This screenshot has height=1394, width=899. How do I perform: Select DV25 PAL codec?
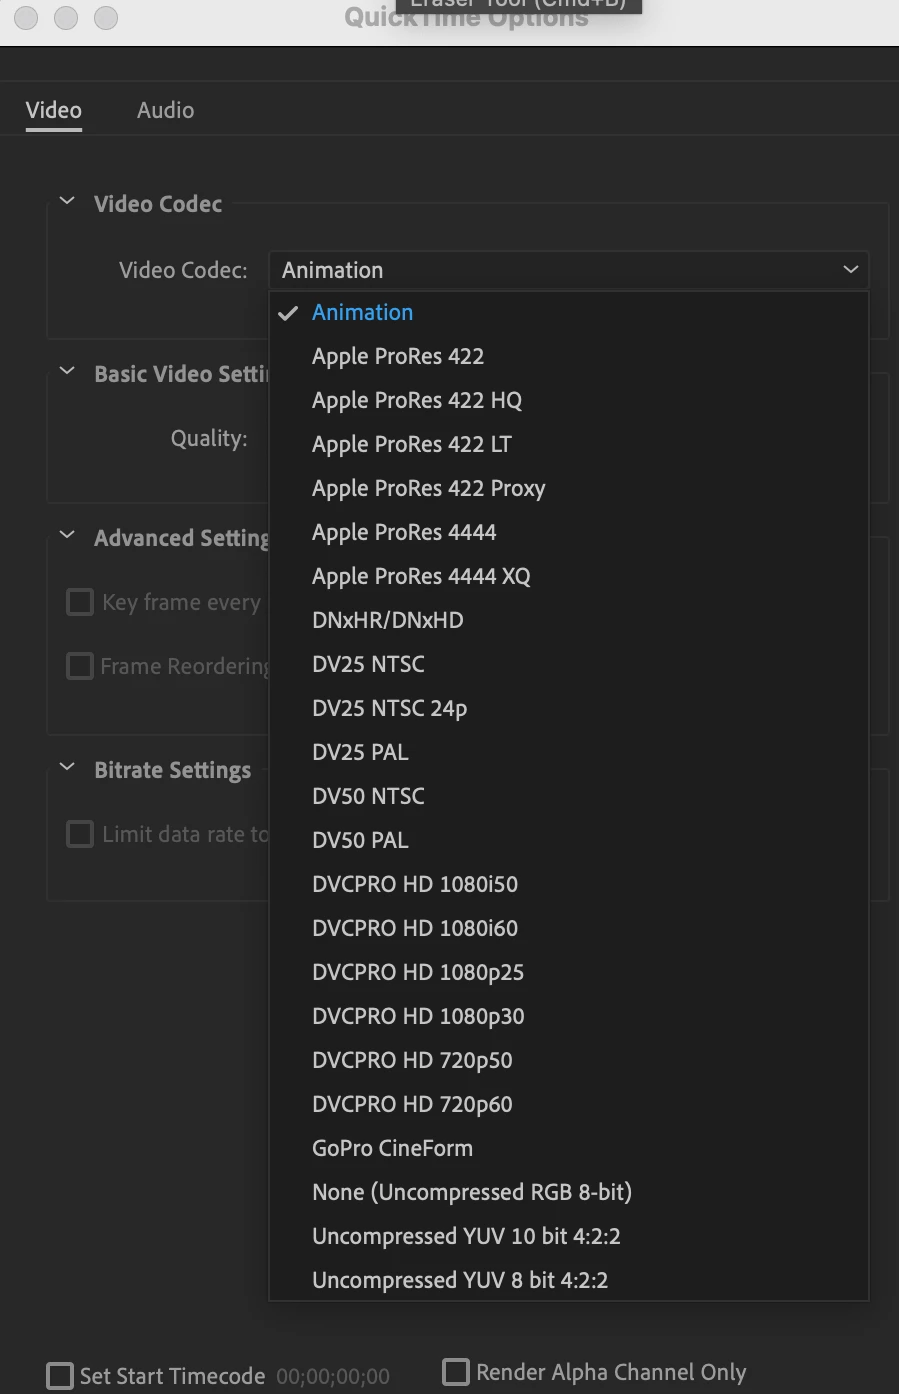pyautogui.click(x=568, y=752)
